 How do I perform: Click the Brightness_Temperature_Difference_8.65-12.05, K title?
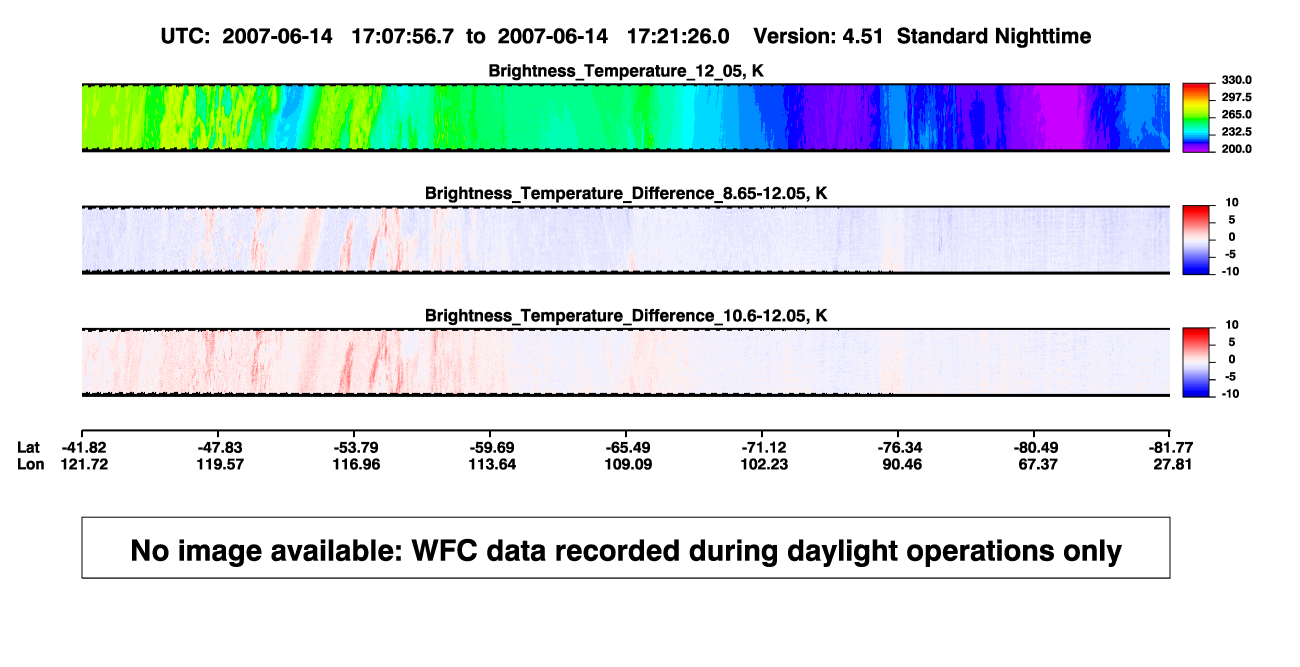(626, 193)
